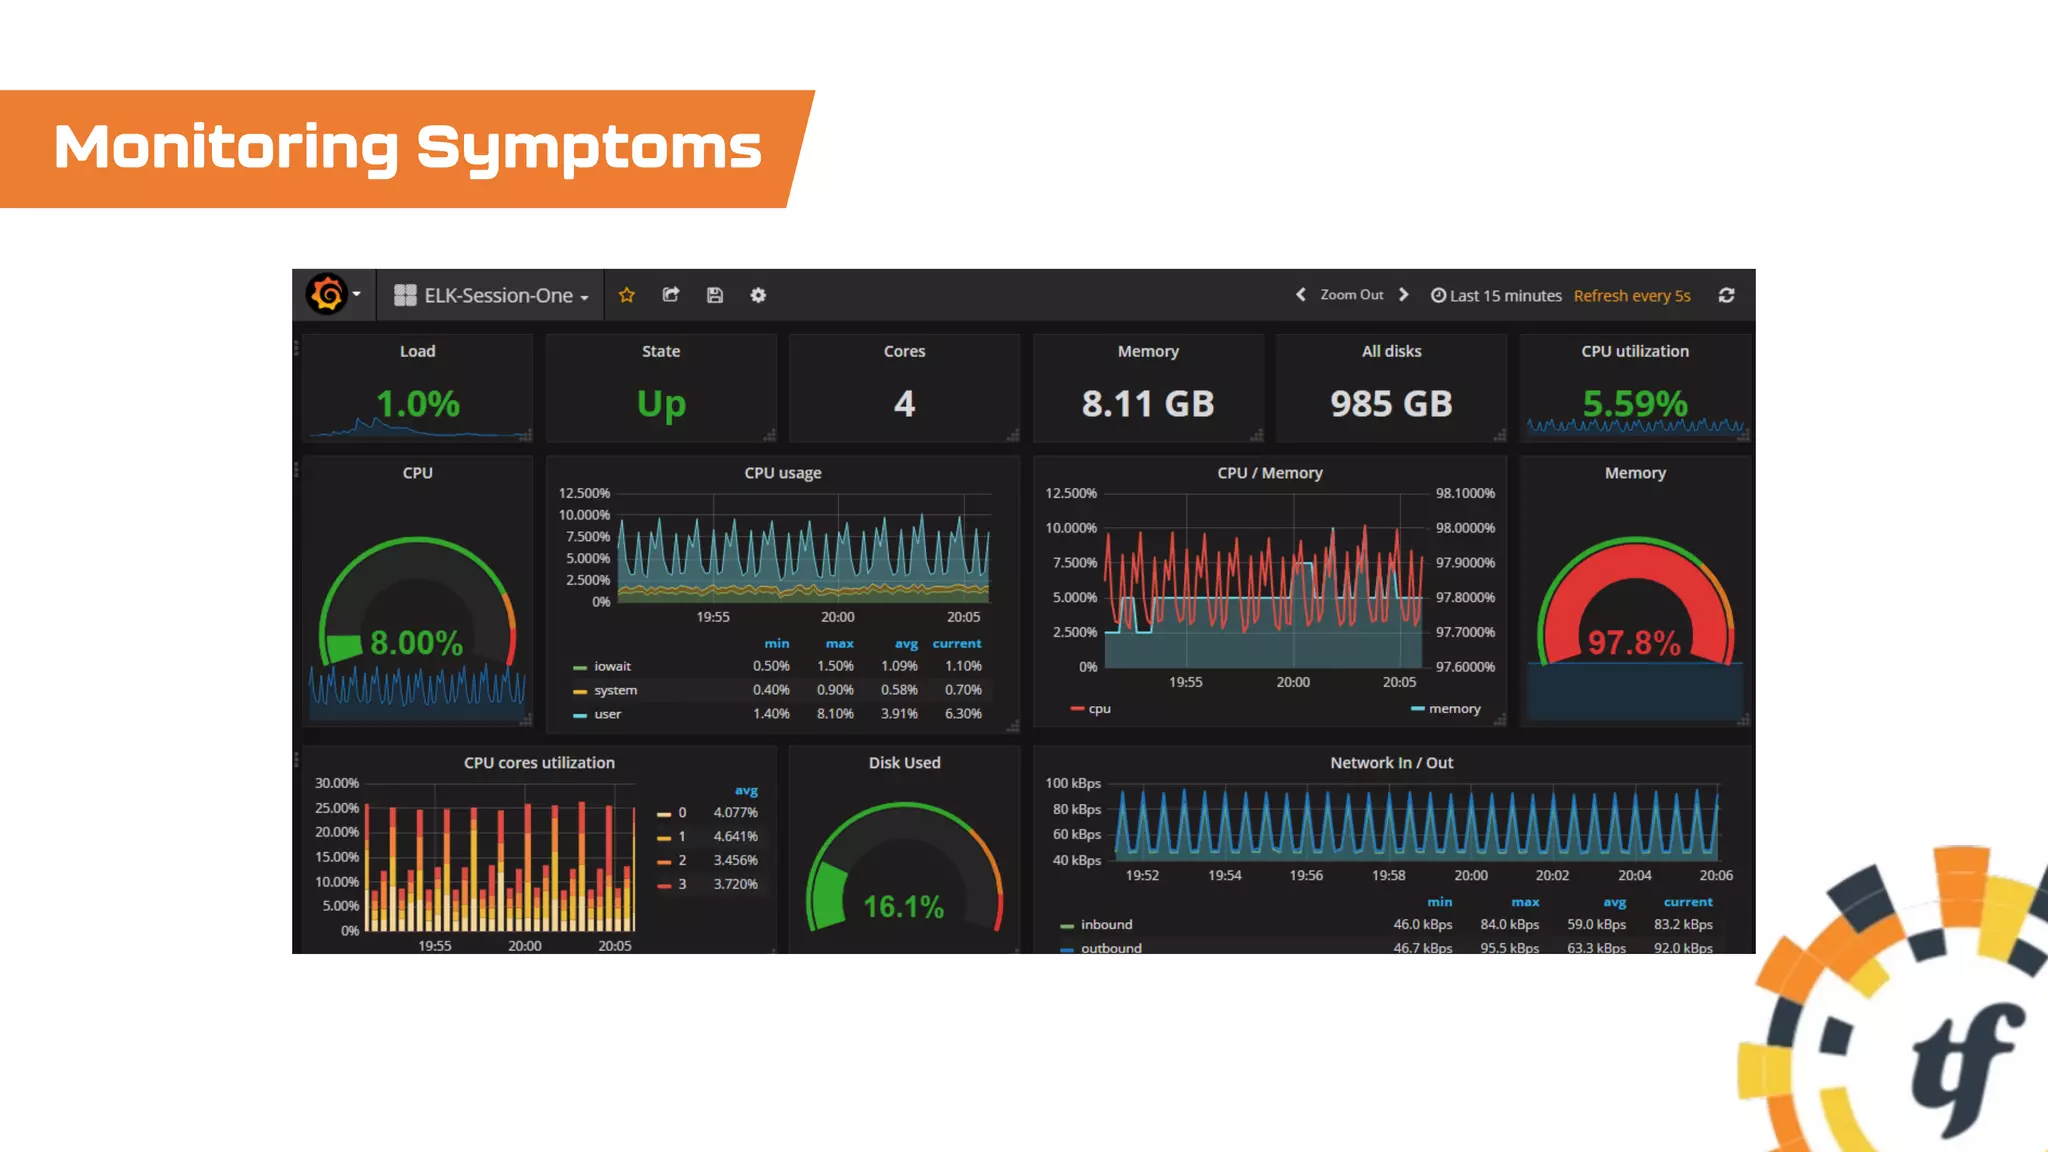Click the Up state value
Screen dimensions: 2048x1152
[x=661, y=404]
